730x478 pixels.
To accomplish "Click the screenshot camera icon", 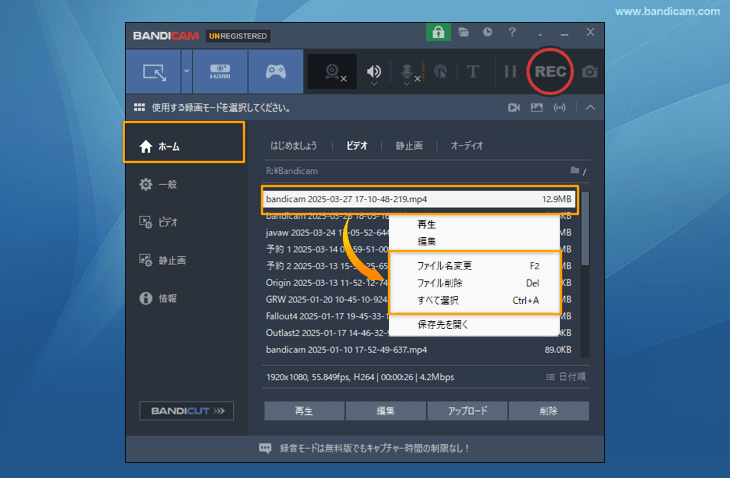I will tap(590, 72).
